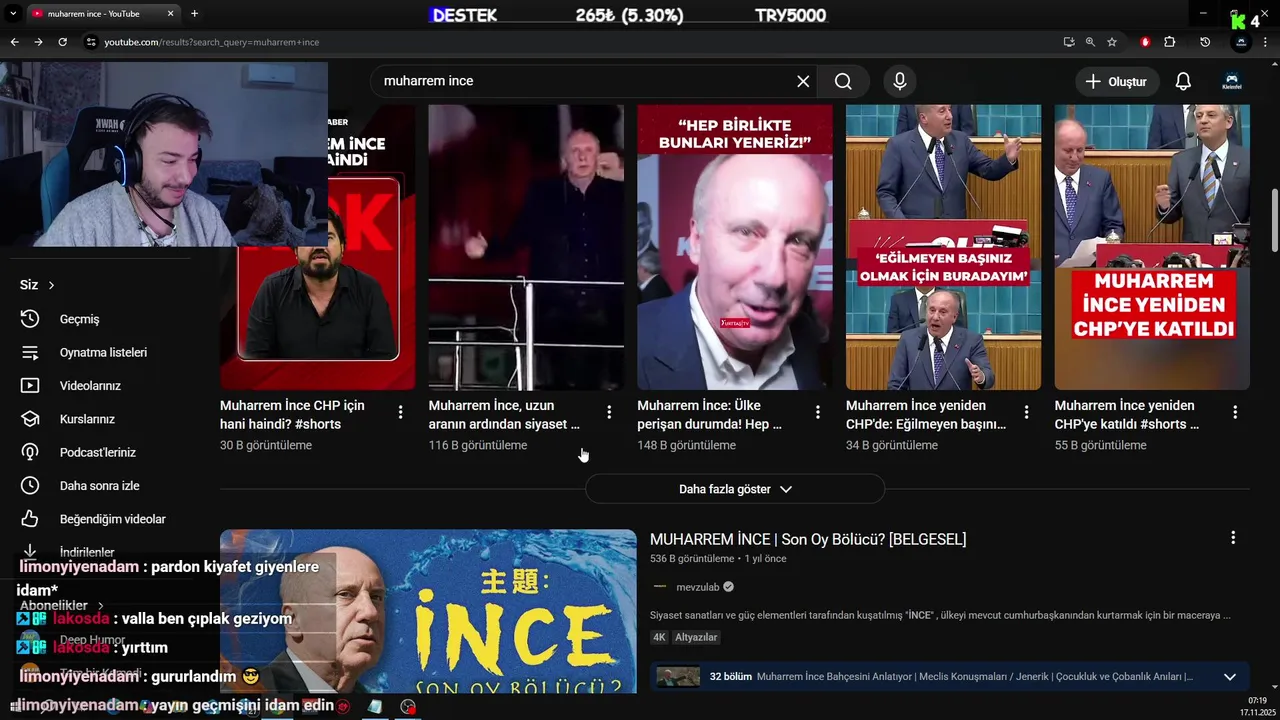Expand Daha fazla göster shorts
The image size is (1280, 720).
[735, 489]
